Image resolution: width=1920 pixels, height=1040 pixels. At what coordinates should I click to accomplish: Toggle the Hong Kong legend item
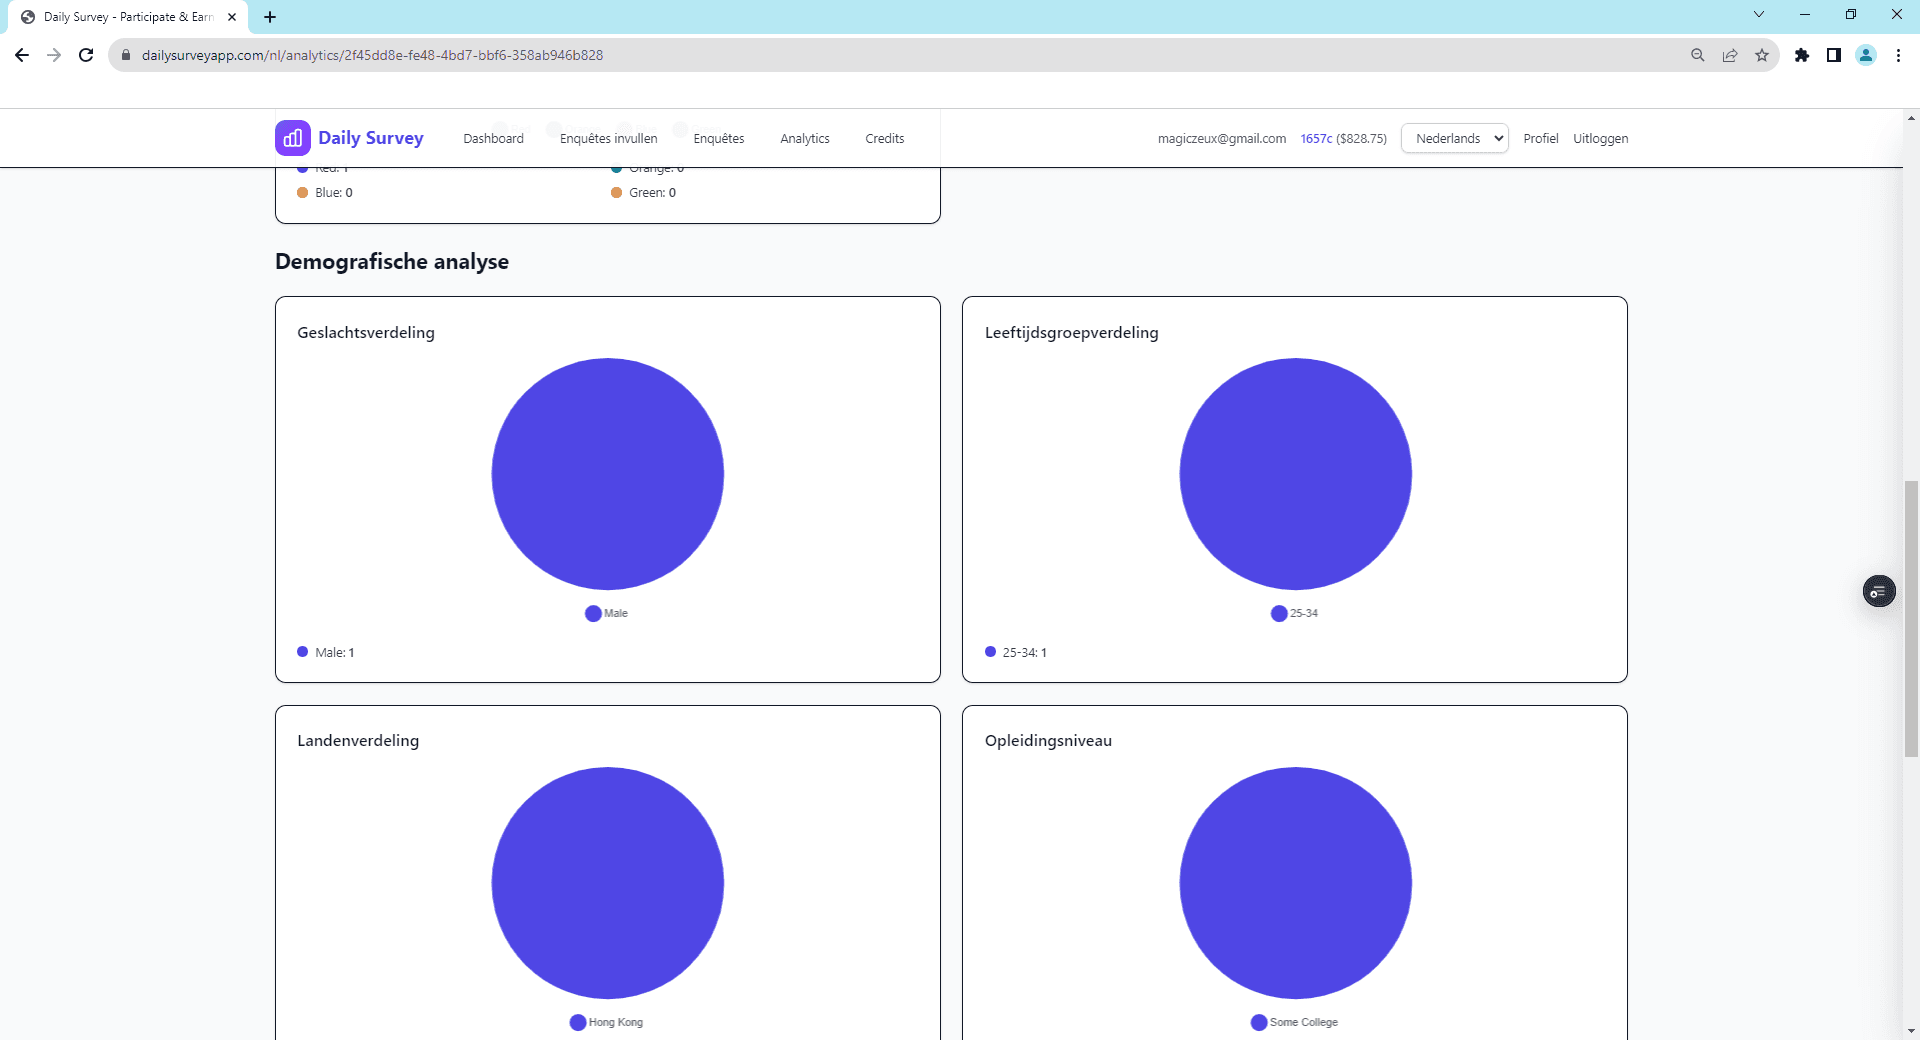click(606, 1022)
